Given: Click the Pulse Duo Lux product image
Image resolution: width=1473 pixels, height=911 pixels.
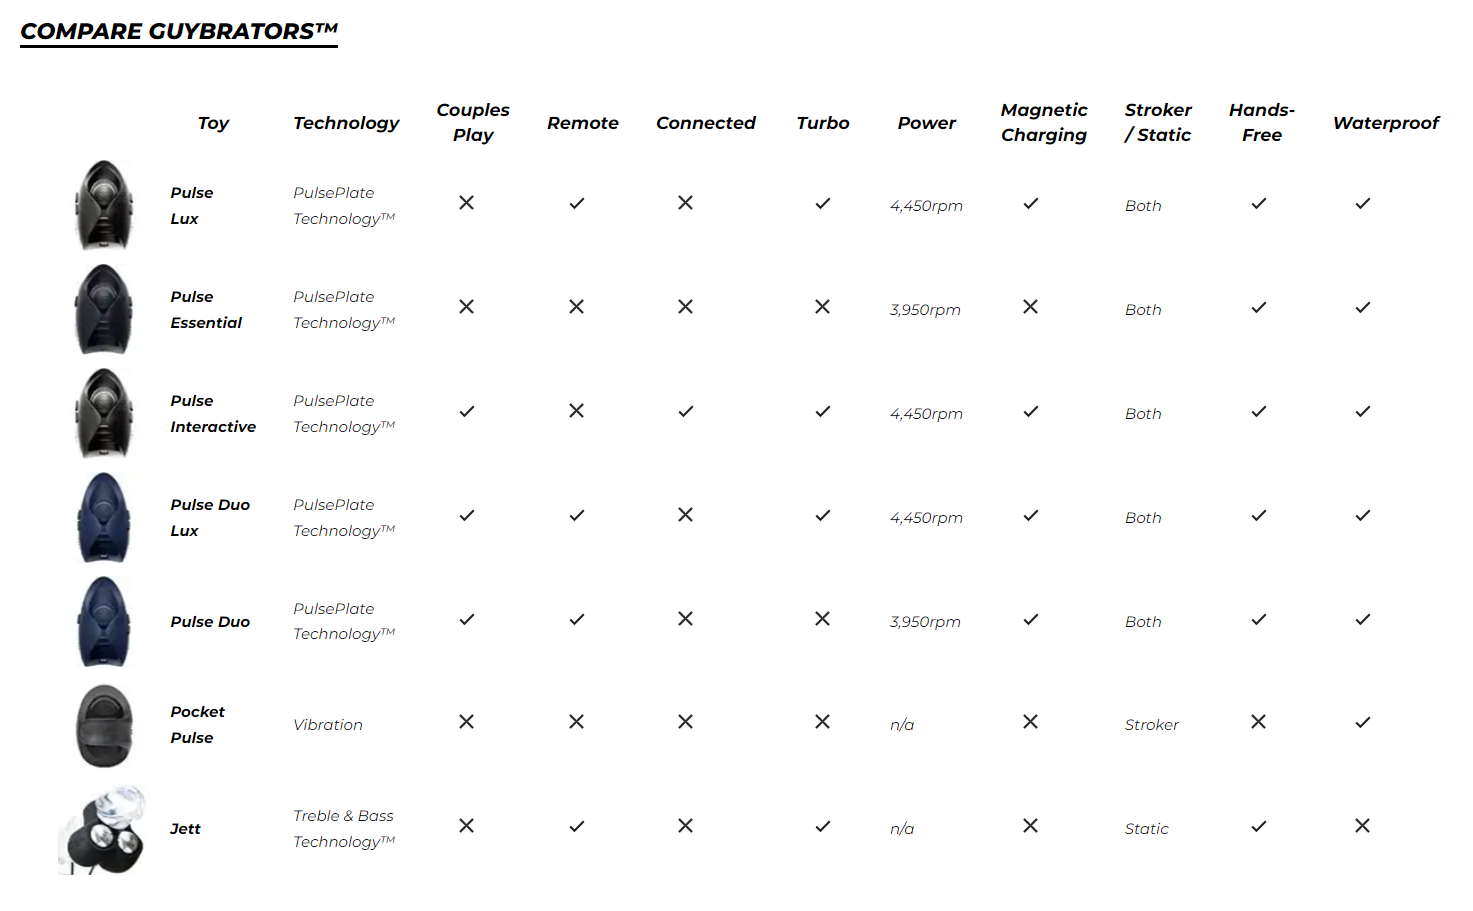Looking at the screenshot, I should coord(104,517).
